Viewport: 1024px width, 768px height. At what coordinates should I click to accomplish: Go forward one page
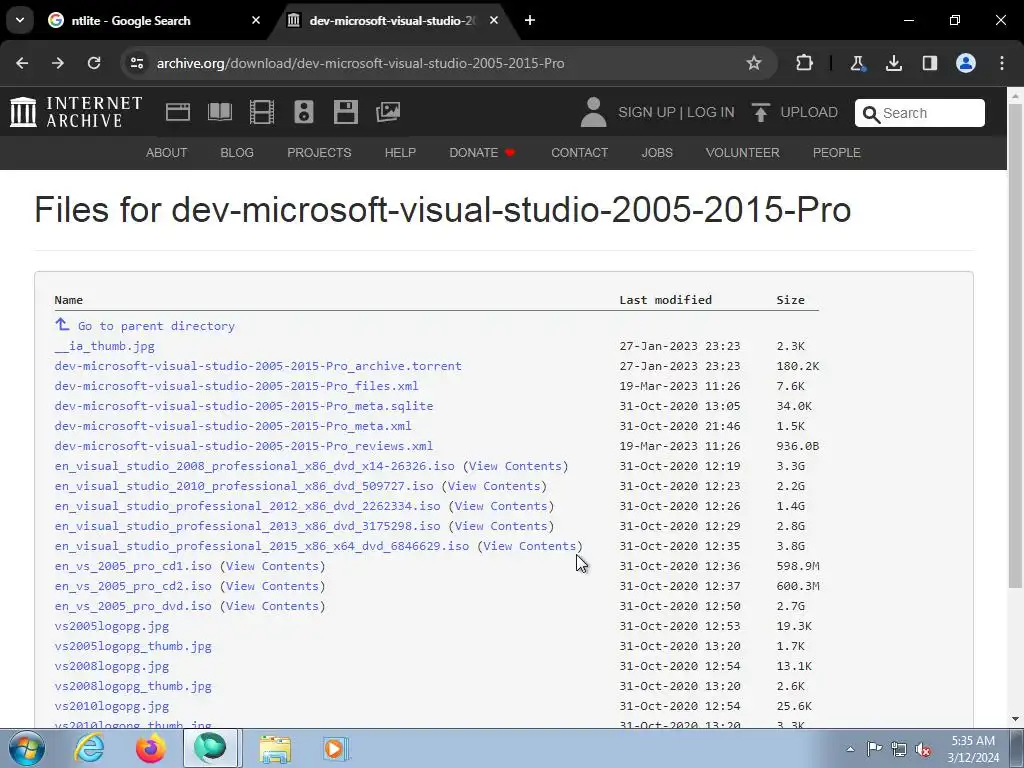(58, 63)
